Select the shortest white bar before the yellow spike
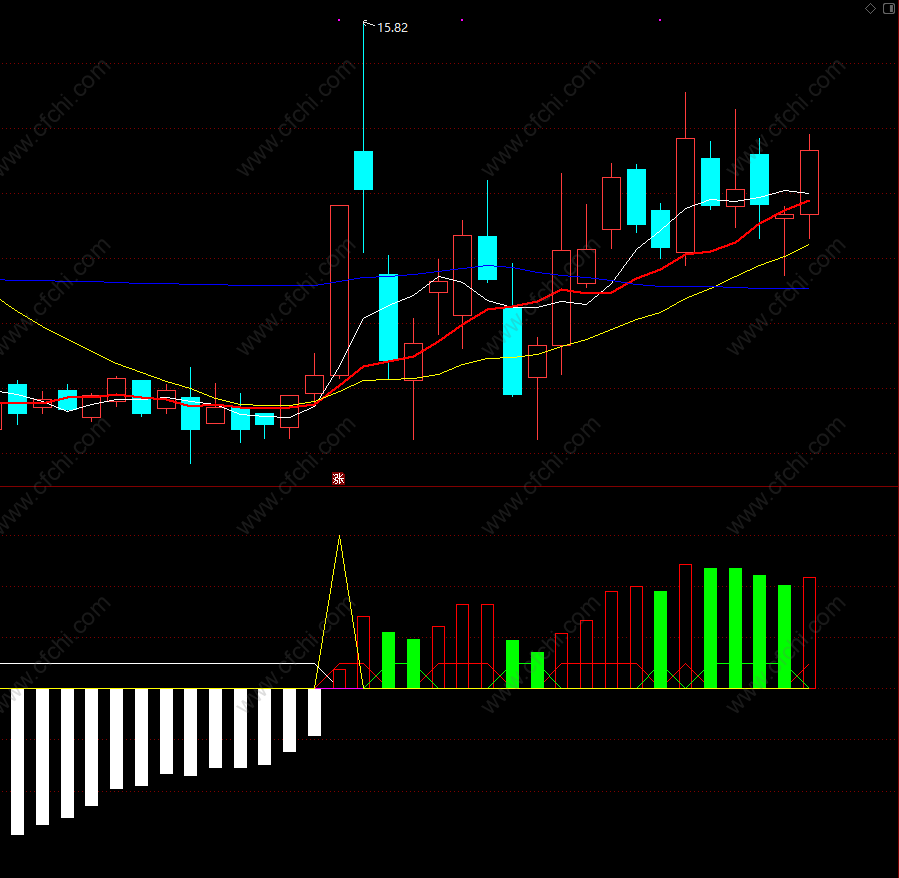 [x=314, y=712]
